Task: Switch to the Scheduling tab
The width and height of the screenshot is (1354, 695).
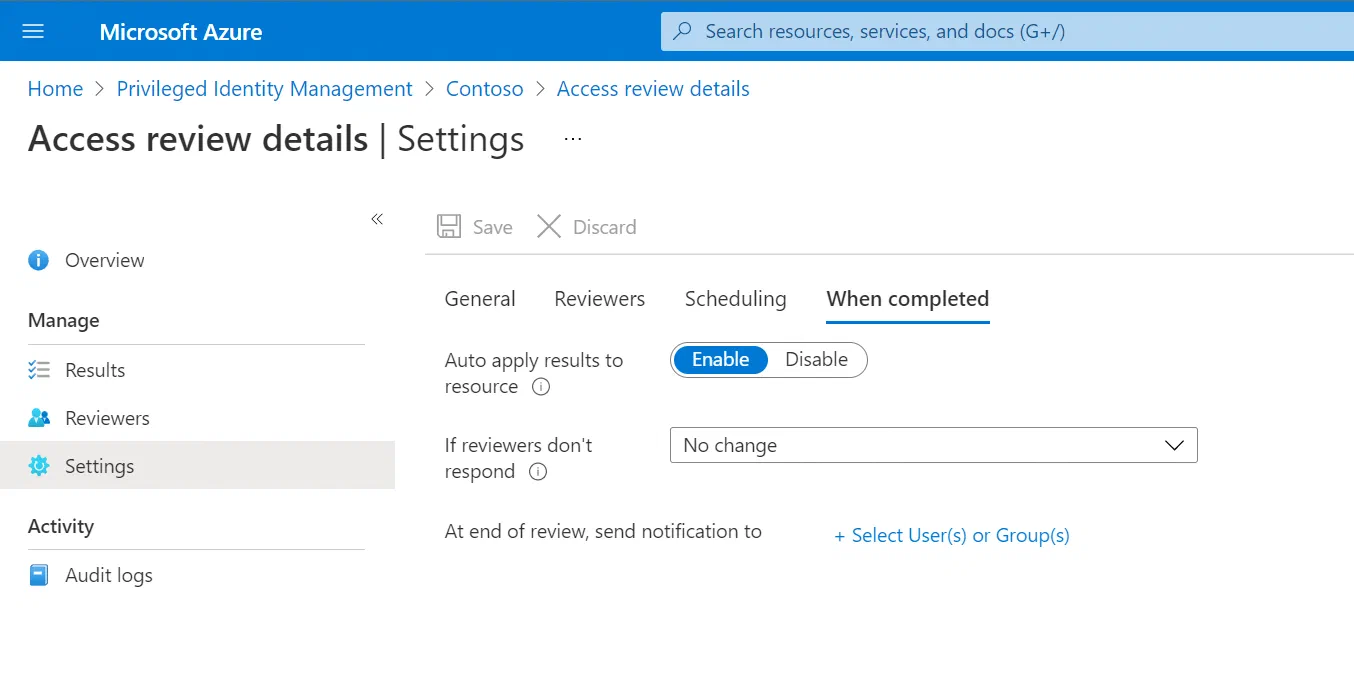Action: pos(735,299)
